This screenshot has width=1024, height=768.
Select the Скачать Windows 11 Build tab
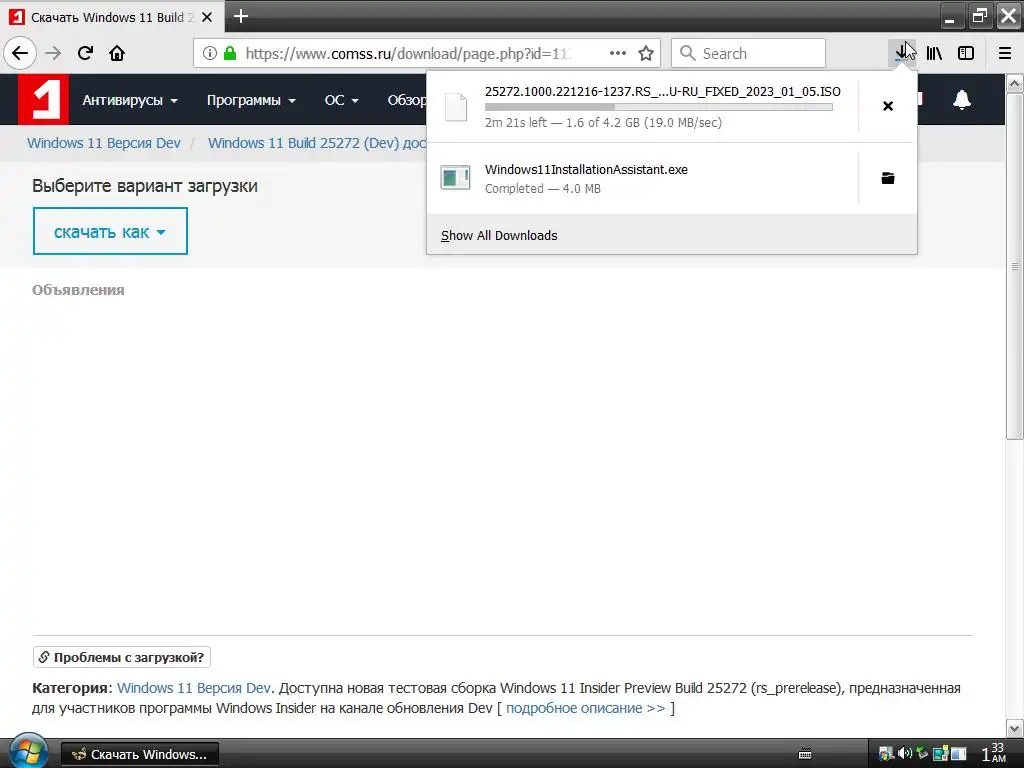[x=112, y=17]
